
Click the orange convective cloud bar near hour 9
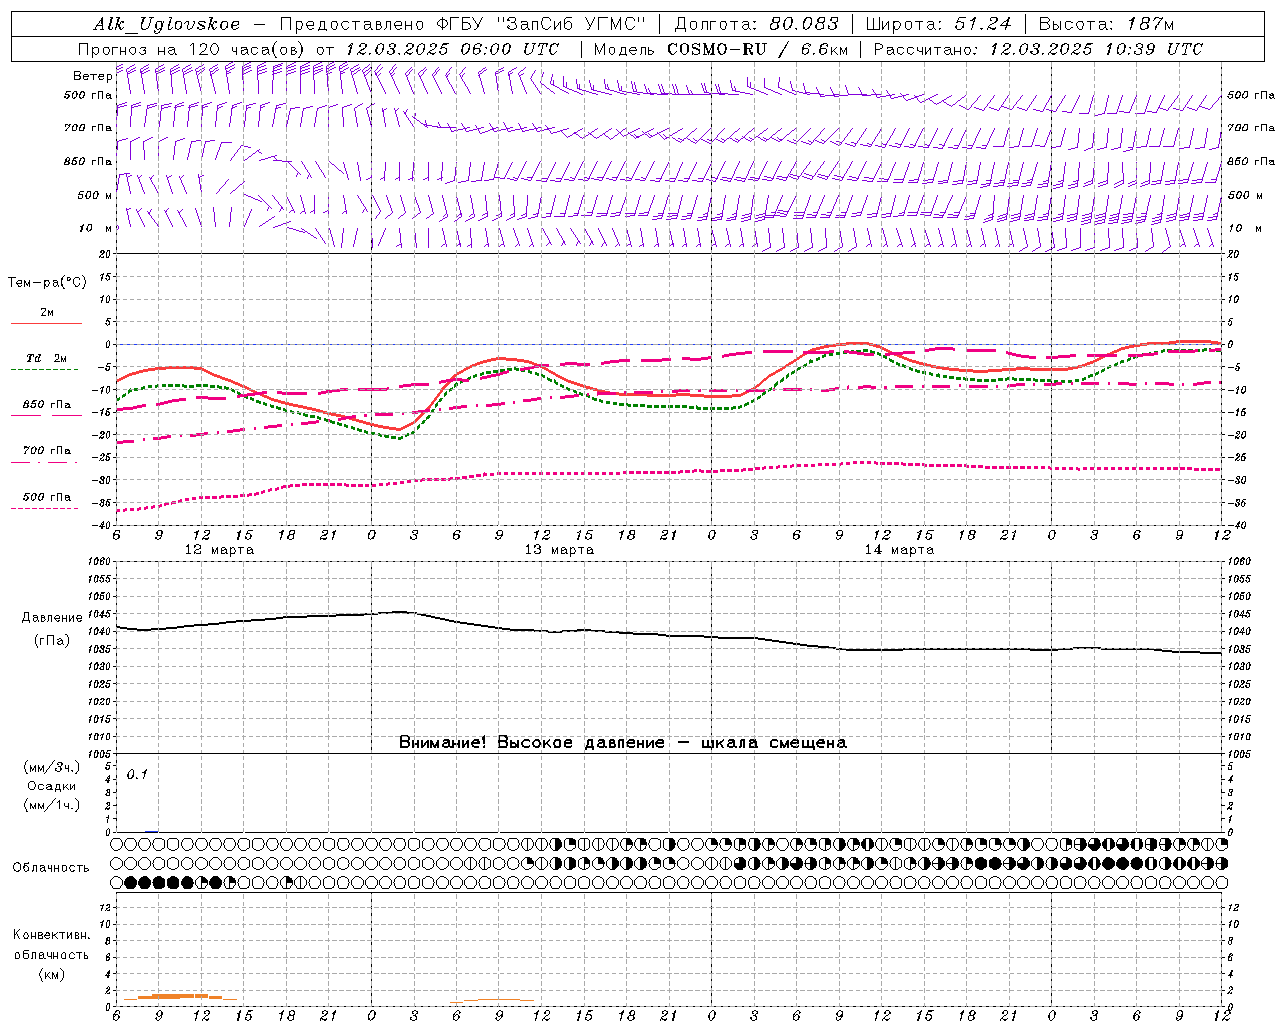(x=179, y=996)
